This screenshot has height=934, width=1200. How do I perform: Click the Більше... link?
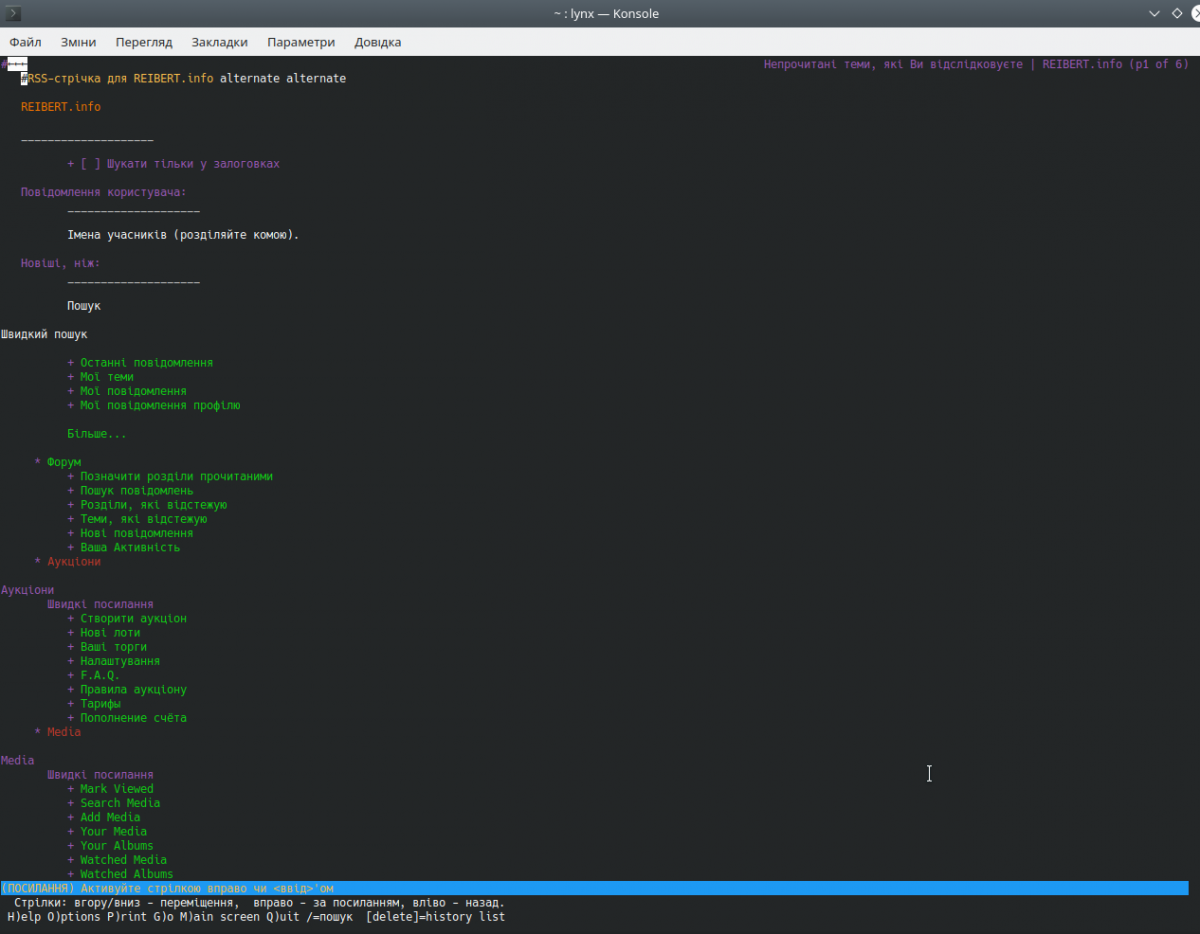click(x=97, y=434)
